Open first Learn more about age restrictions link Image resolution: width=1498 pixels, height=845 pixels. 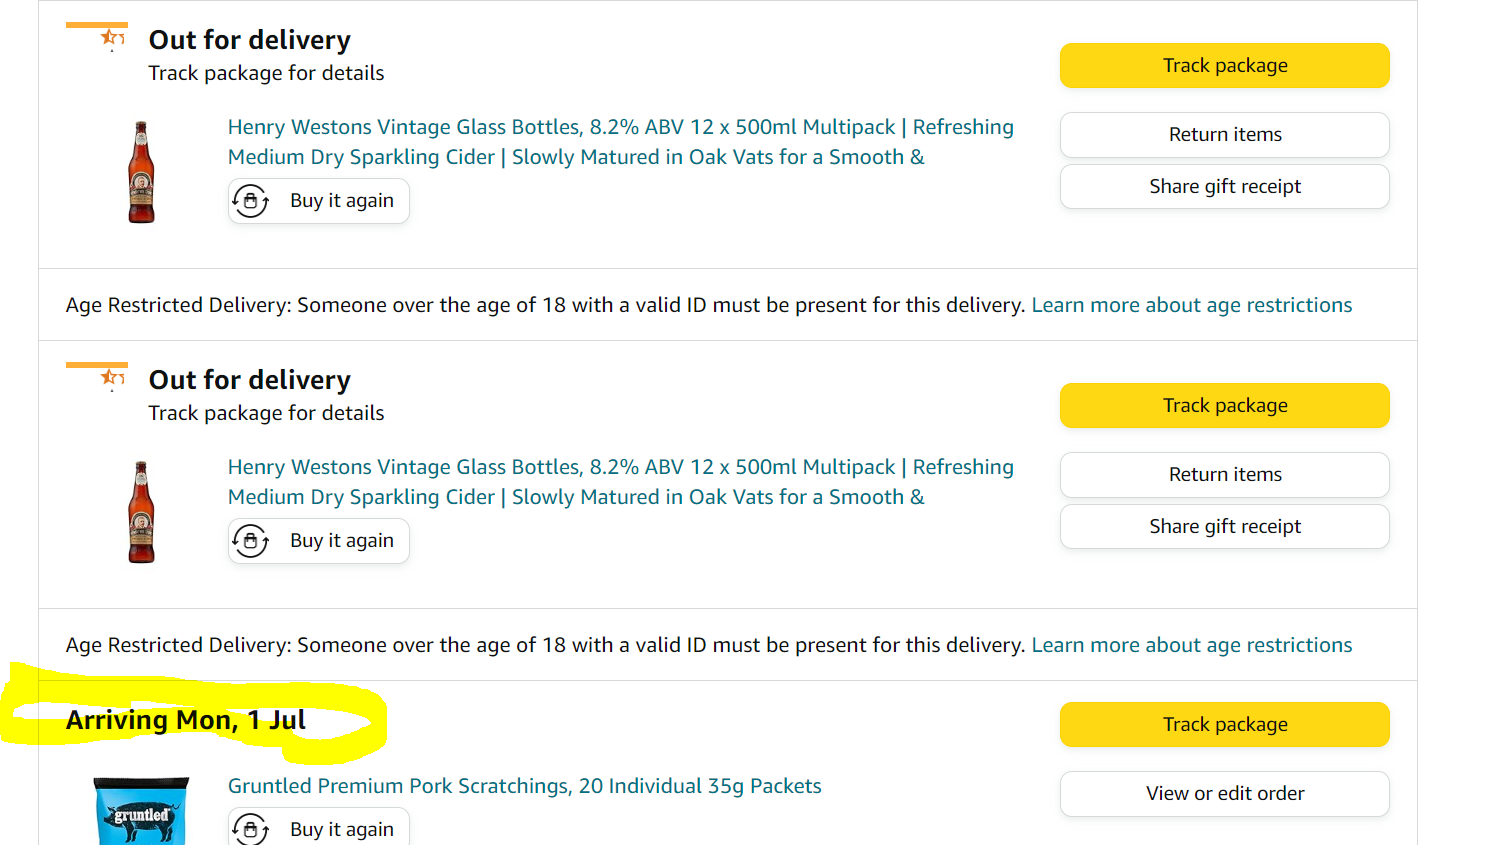coord(1192,305)
